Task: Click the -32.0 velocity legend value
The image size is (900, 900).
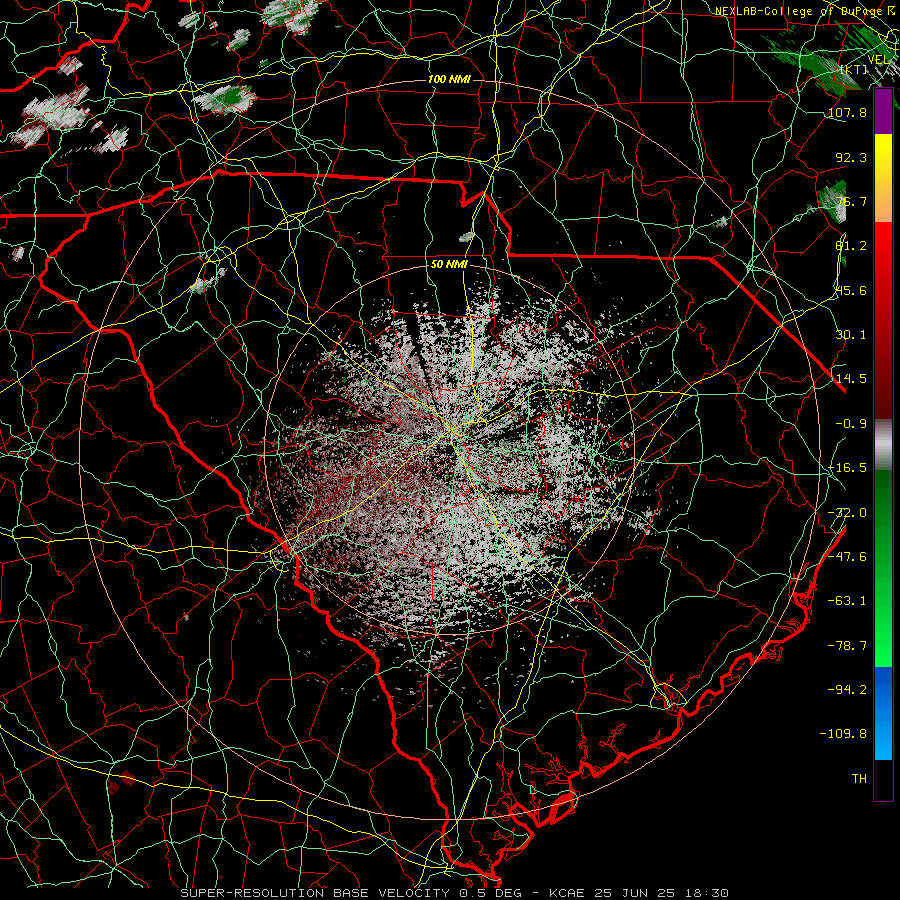Action: 847,512
